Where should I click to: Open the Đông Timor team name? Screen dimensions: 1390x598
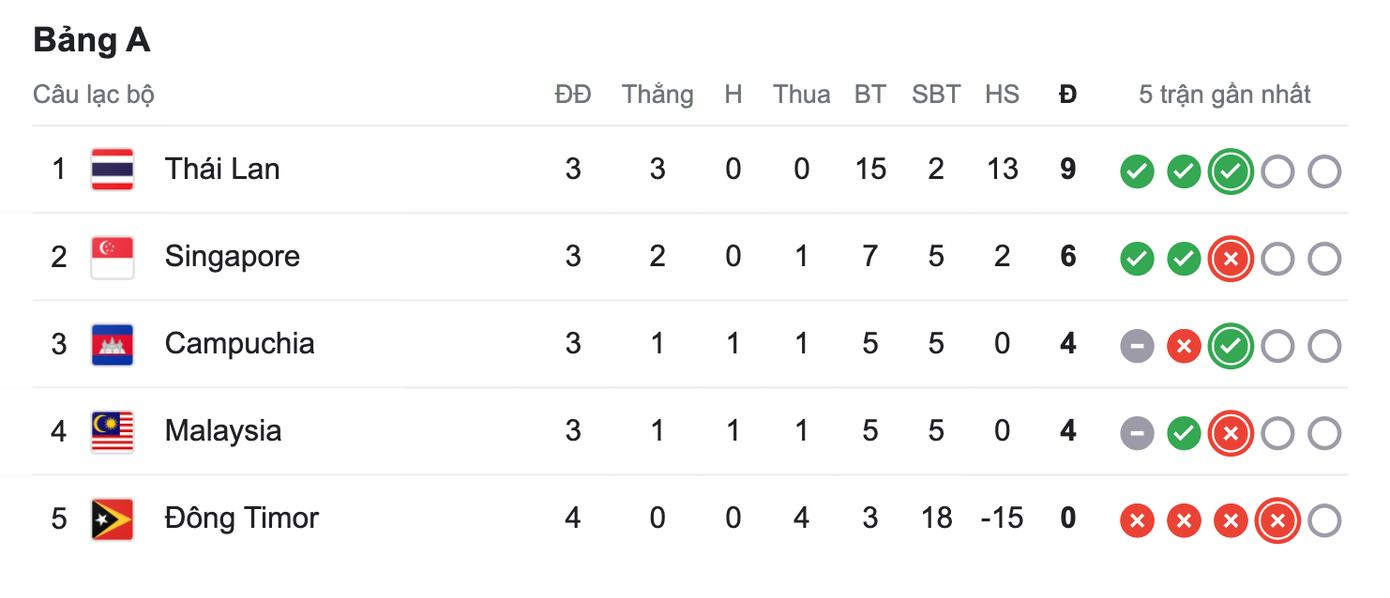coord(242,519)
